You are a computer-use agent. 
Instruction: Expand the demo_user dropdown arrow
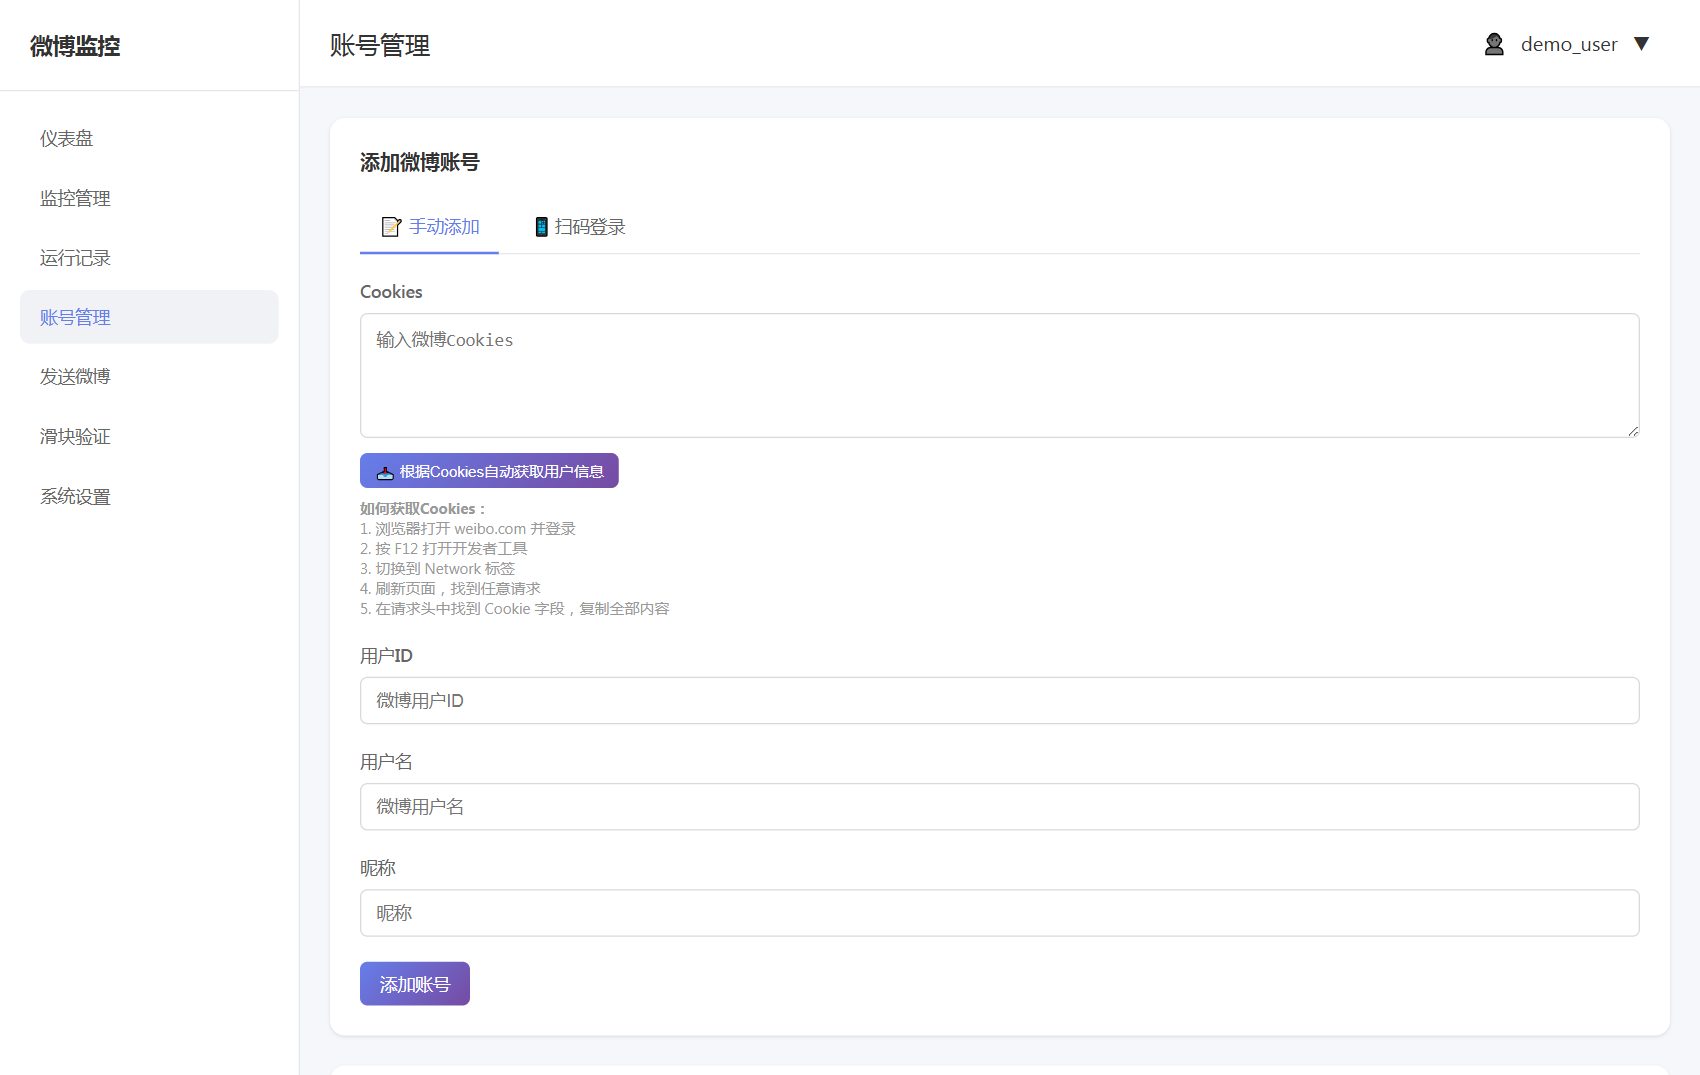[1641, 44]
